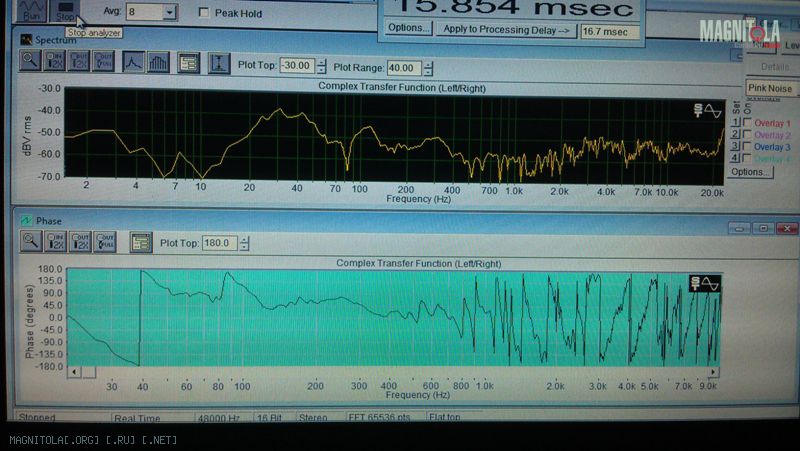The height and width of the screenshot is (451, 800).
Task: Set overlay 1 with button 1
Action: (x=736, y=122)
